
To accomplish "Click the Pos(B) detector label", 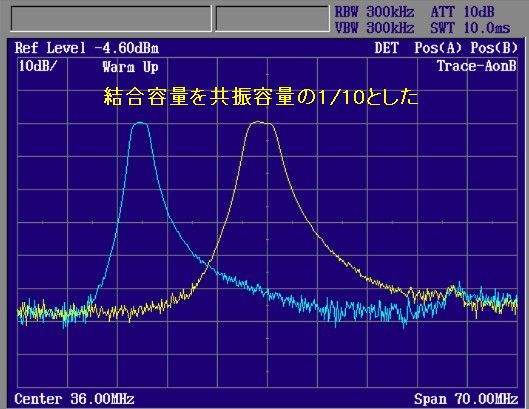I will [494, 48].
